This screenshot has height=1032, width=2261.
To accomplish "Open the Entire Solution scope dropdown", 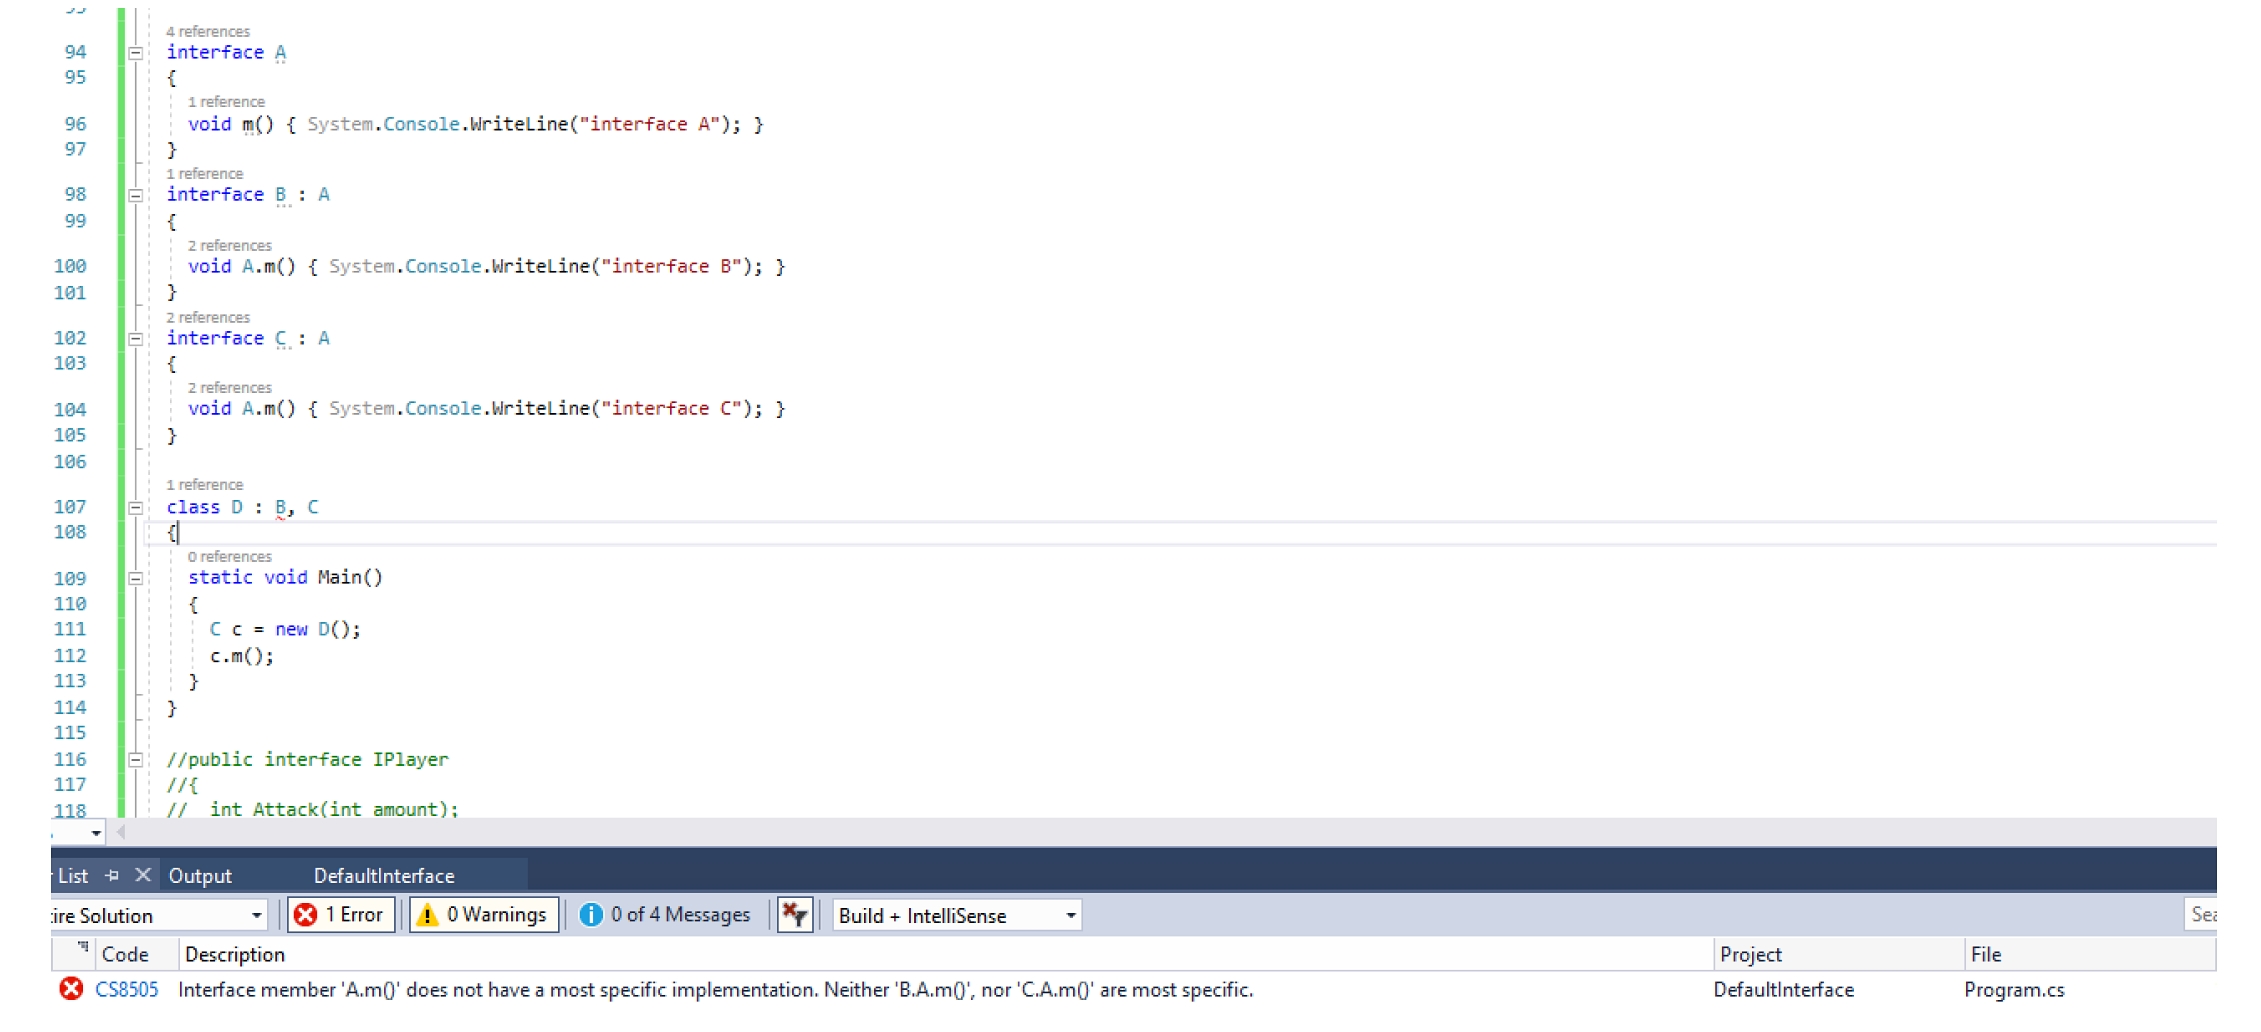I will [256, 915].
